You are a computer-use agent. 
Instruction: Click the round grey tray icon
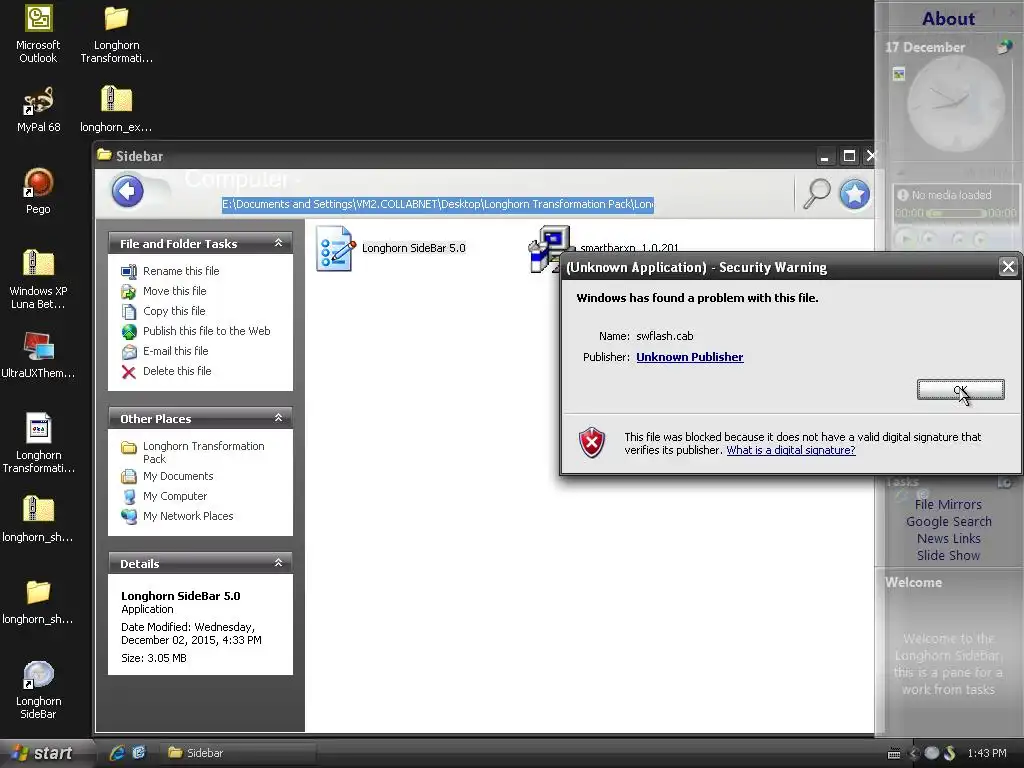point(932,753)
